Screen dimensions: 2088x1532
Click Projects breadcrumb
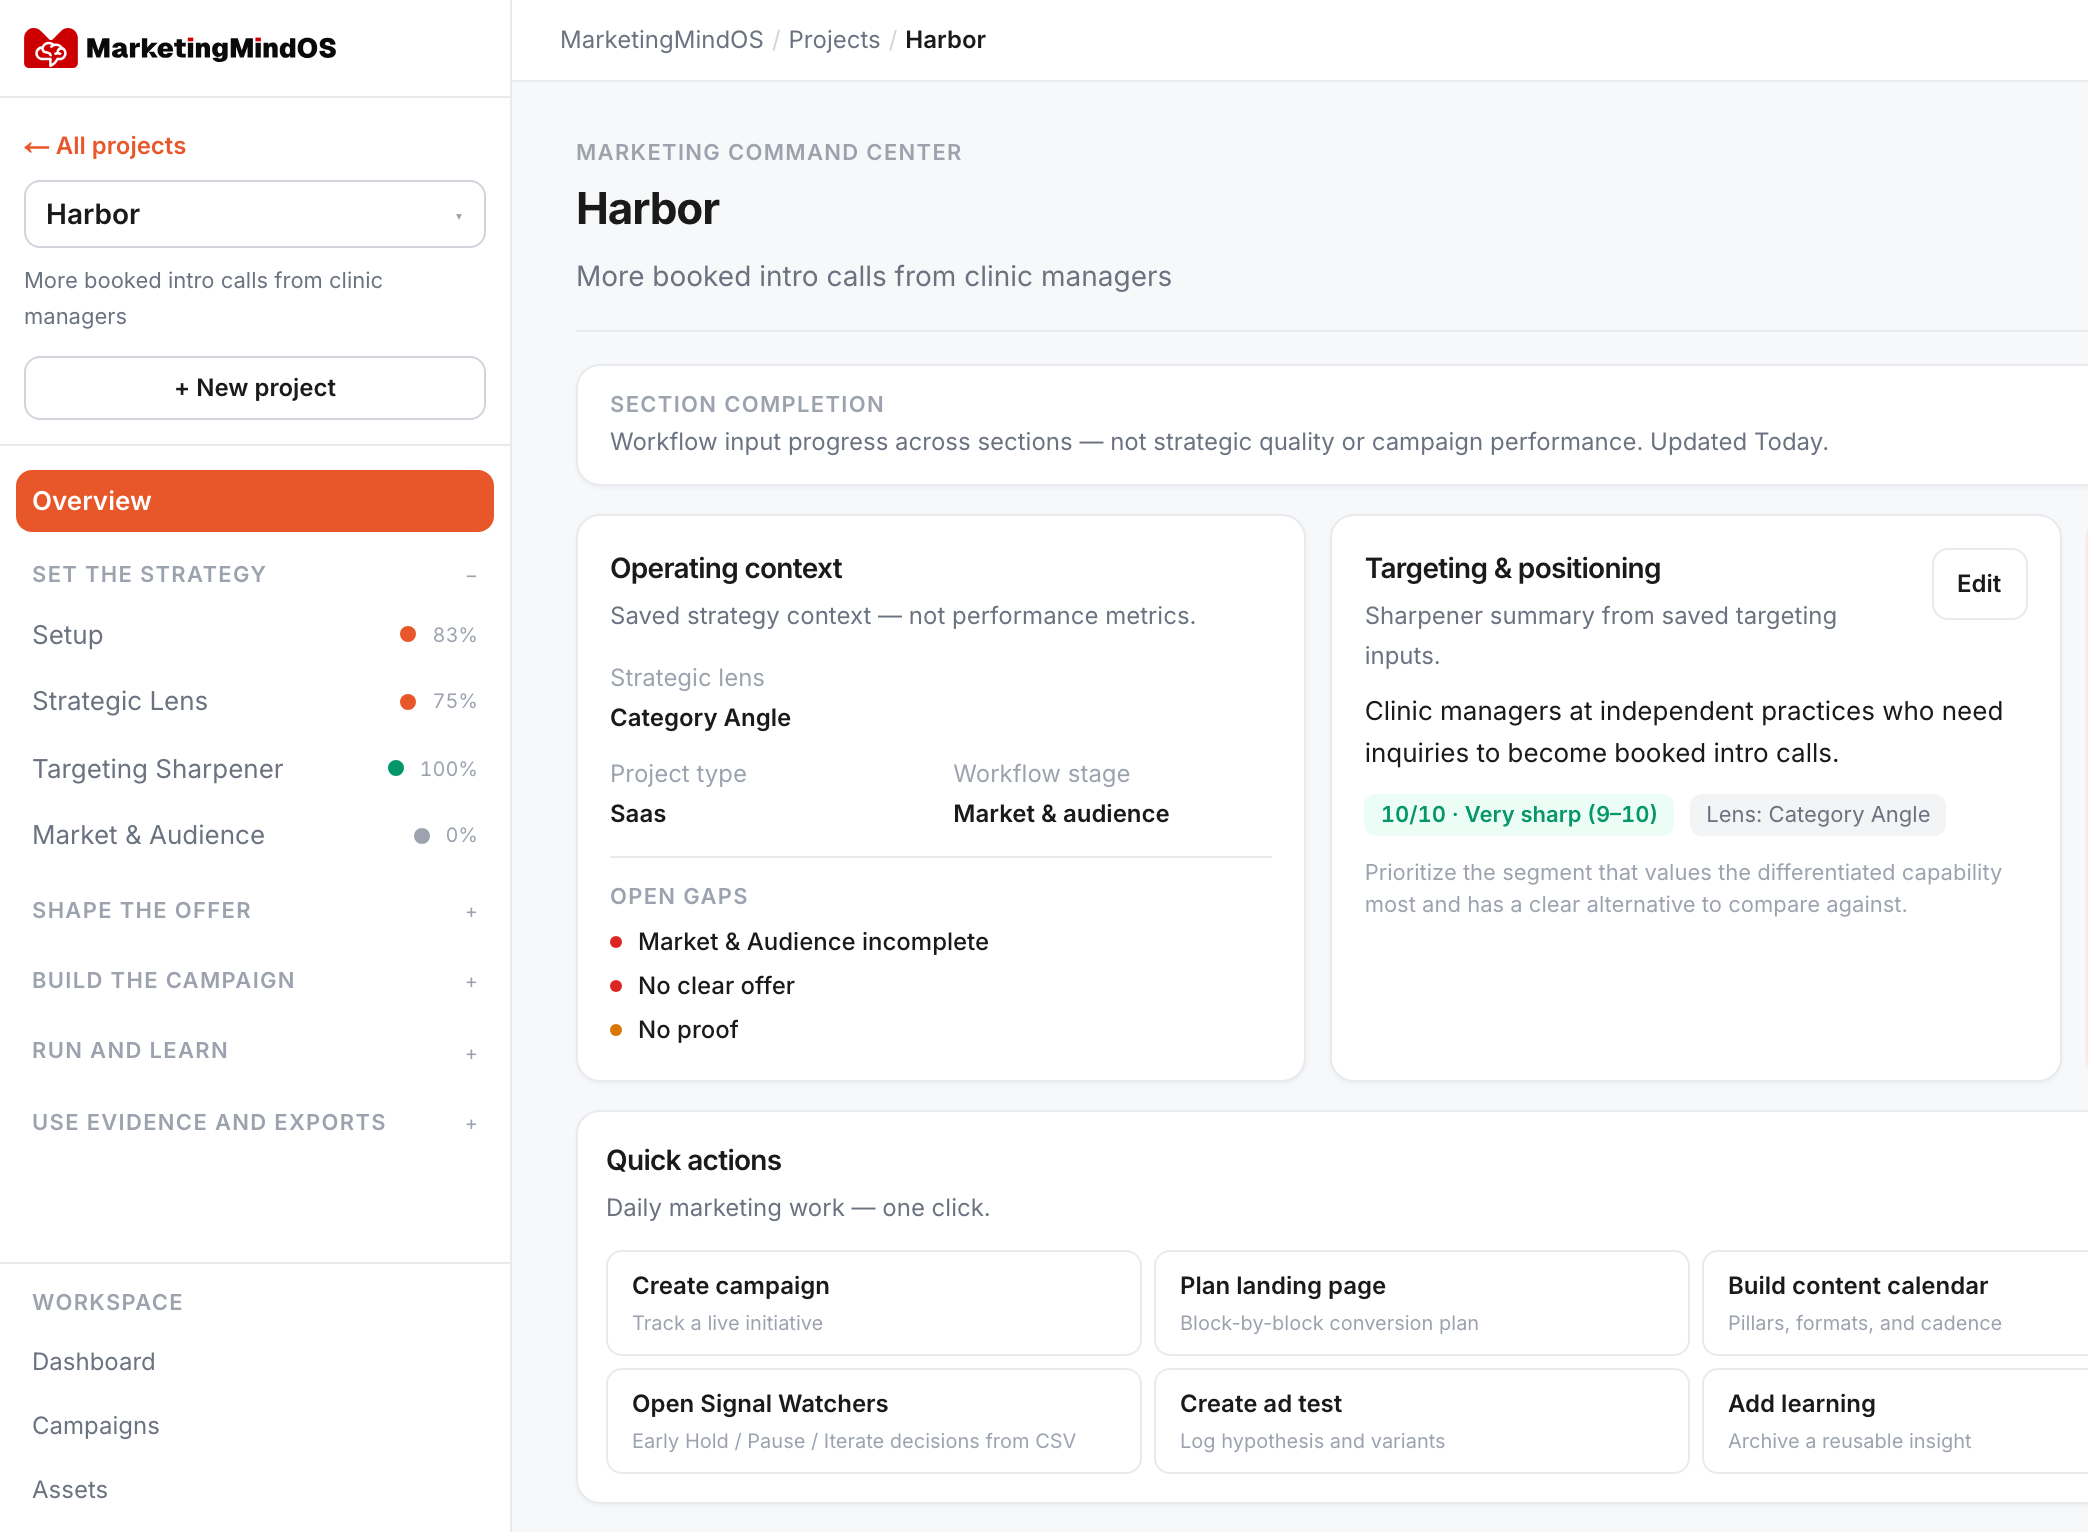pos(834,40)
